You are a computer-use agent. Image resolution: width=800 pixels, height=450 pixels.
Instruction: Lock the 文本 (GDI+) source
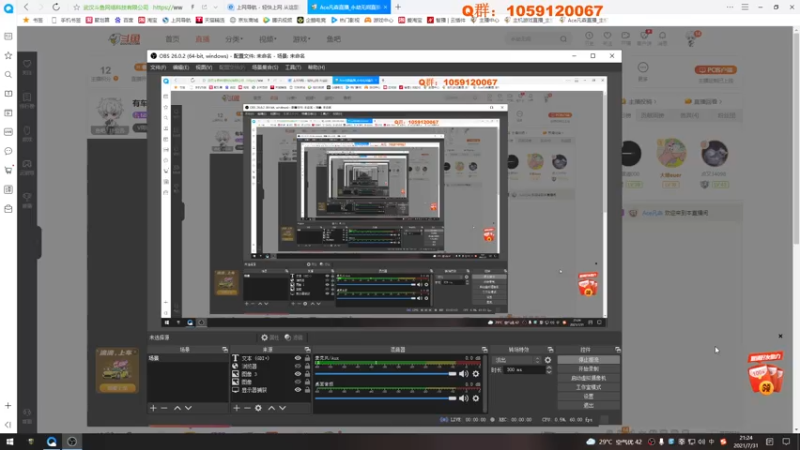click(x=307, y=358)
